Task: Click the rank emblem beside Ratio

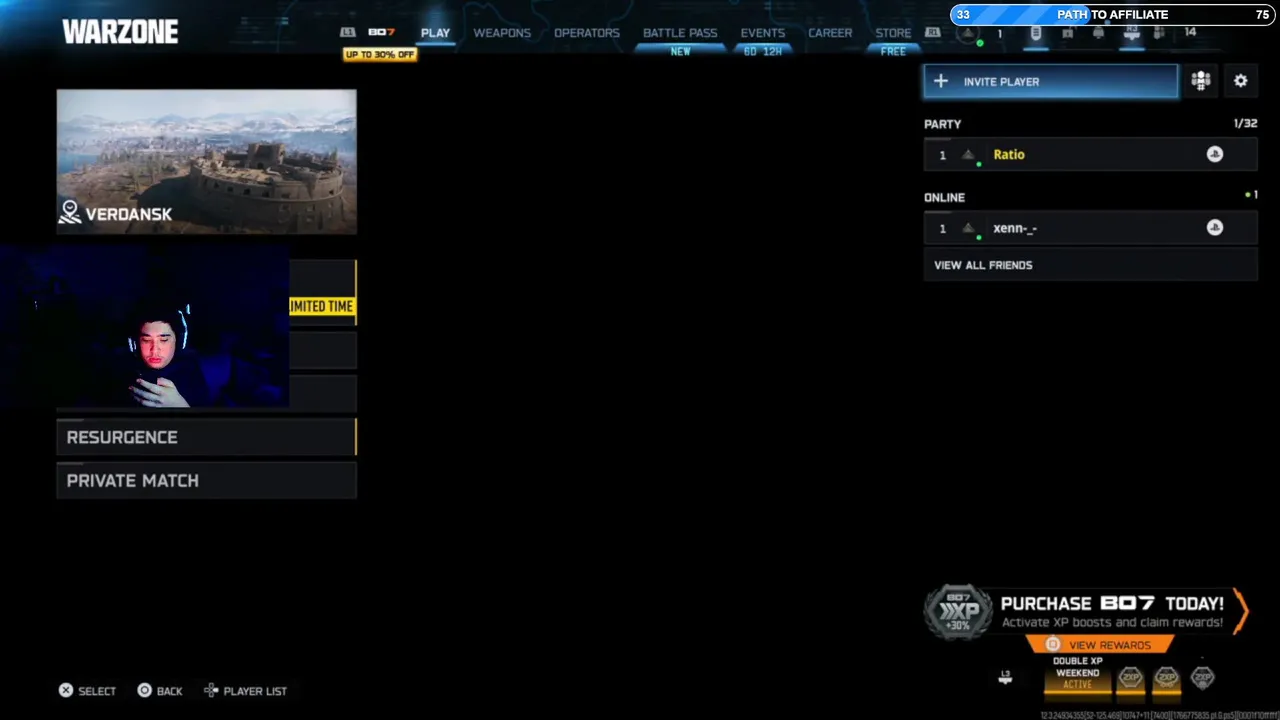Action: point(968,155)
